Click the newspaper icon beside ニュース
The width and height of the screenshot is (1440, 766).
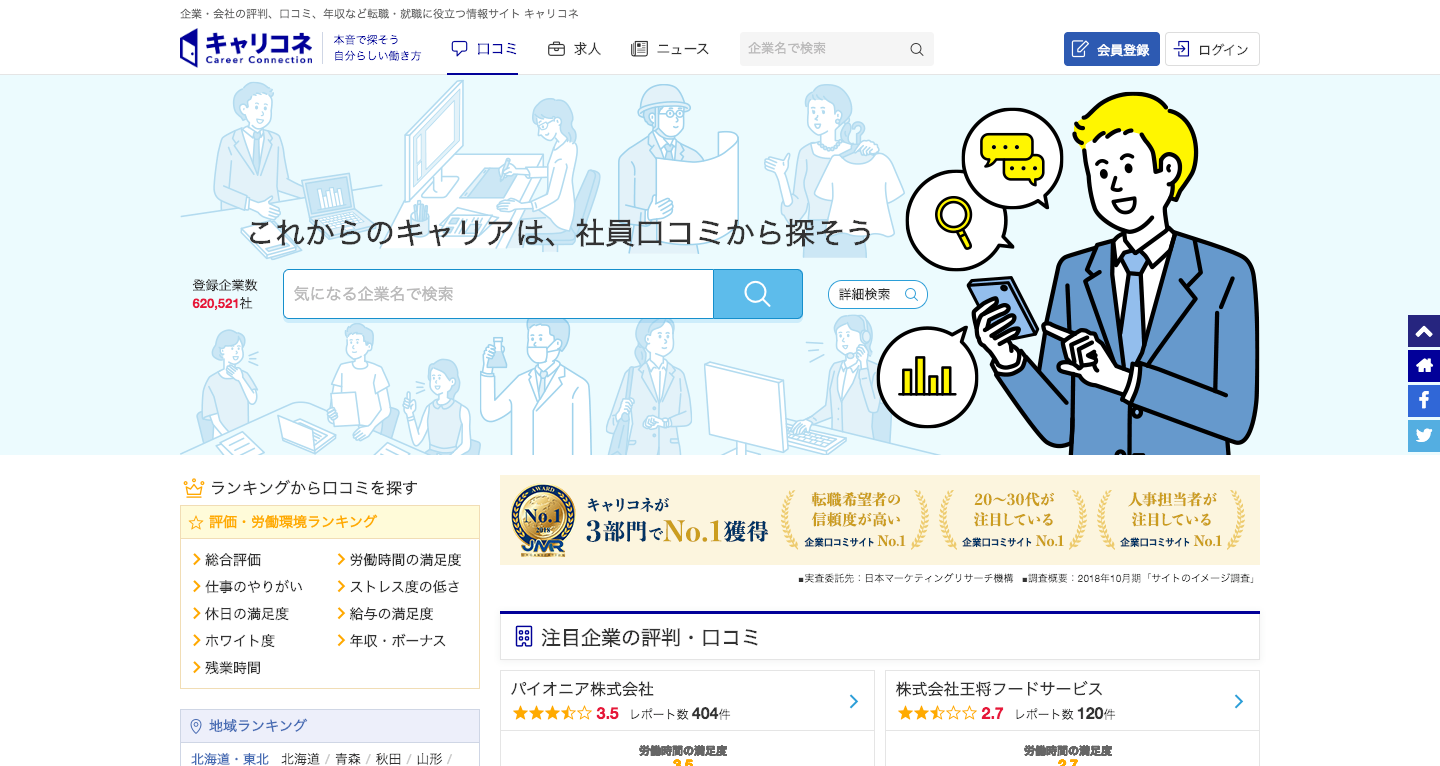640,48
